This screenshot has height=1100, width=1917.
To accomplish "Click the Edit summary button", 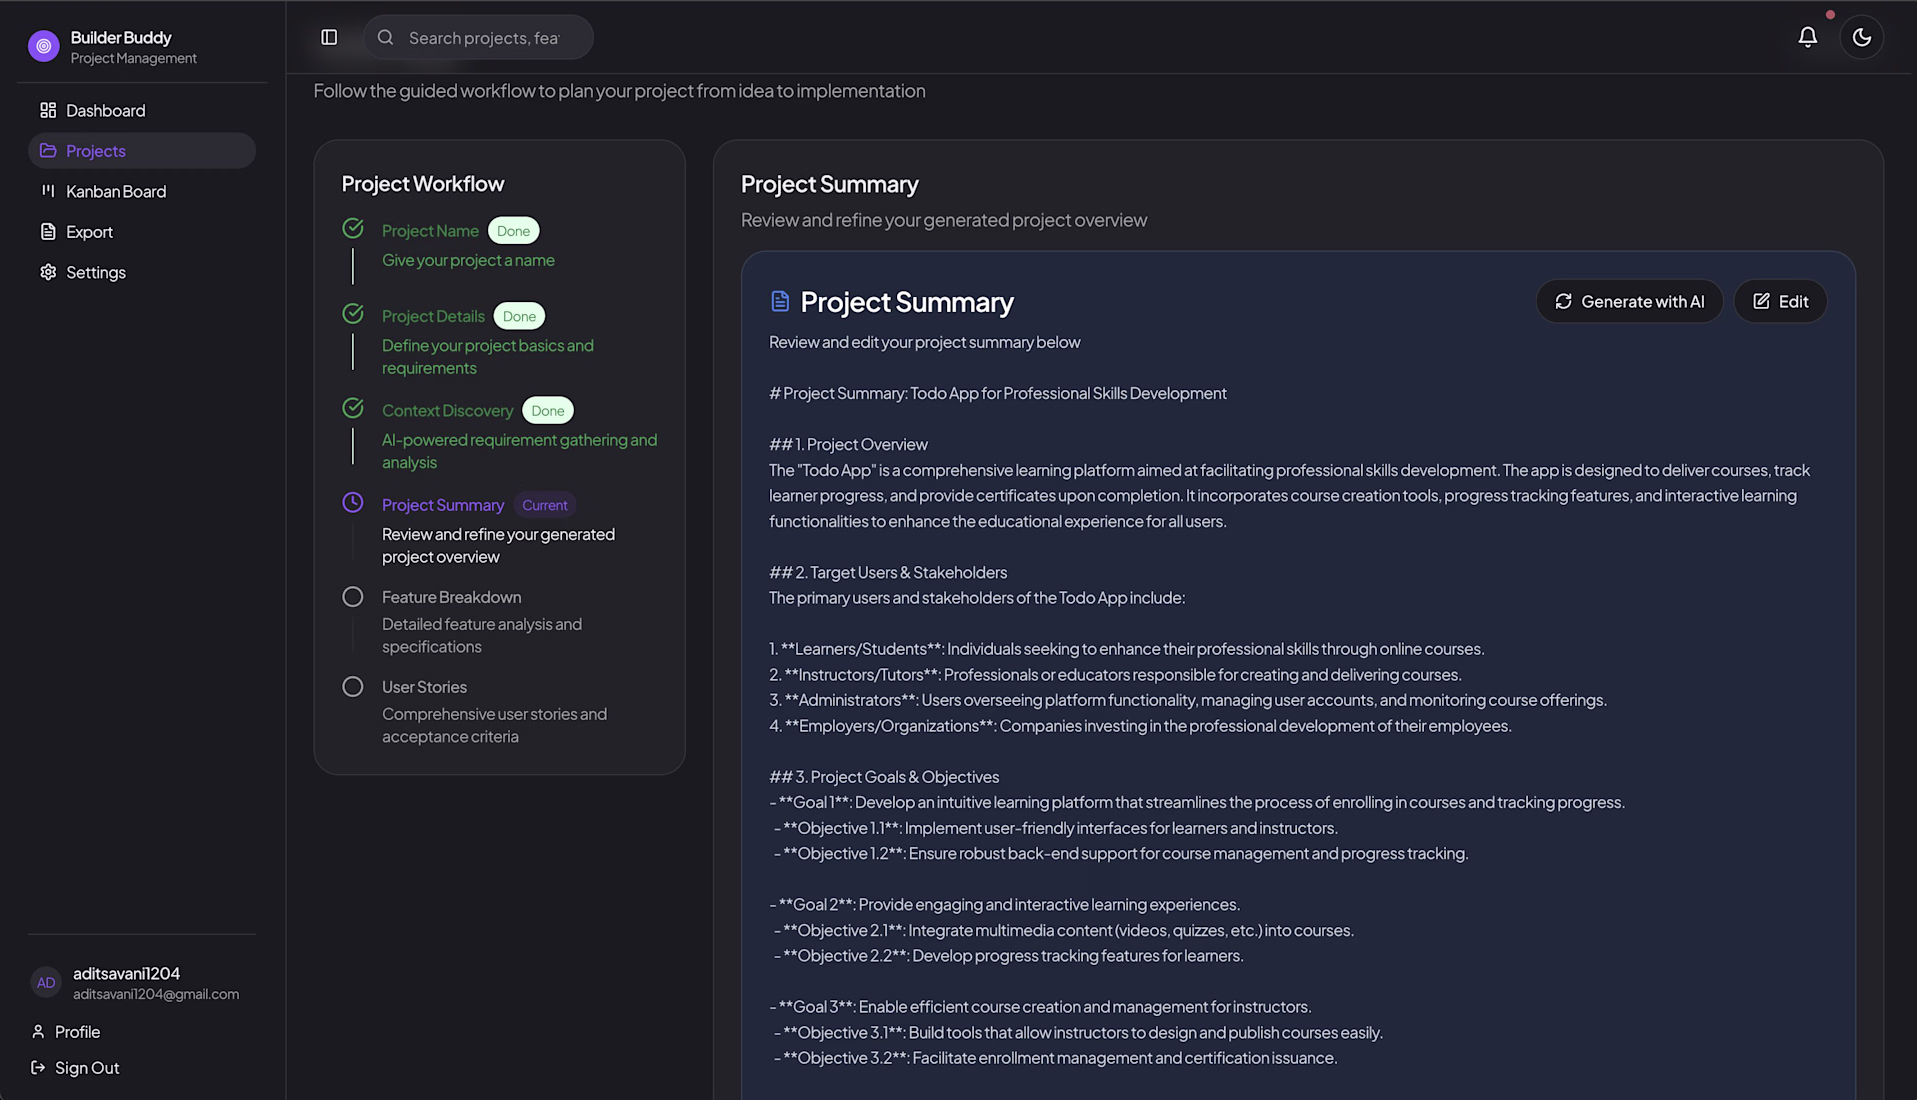I will 1780,301.
